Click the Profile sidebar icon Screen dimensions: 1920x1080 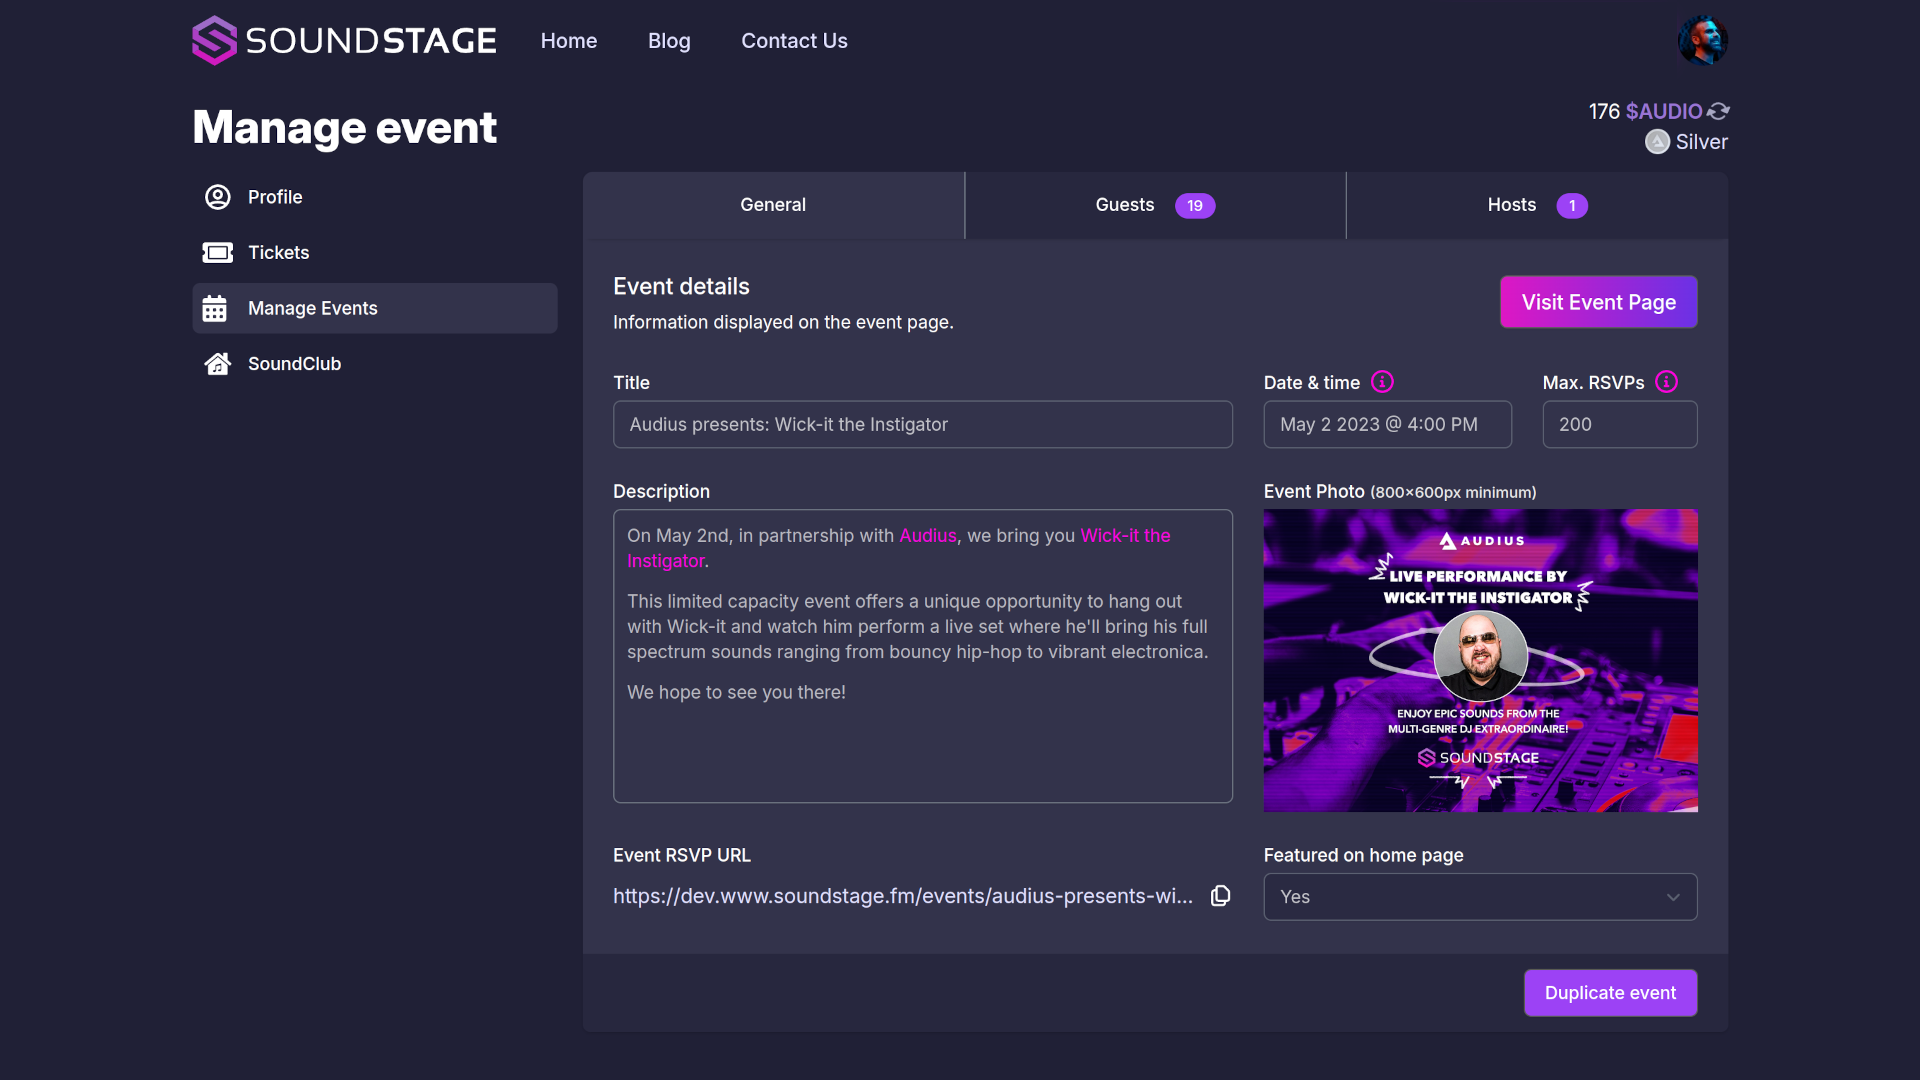tap(217, 197)
